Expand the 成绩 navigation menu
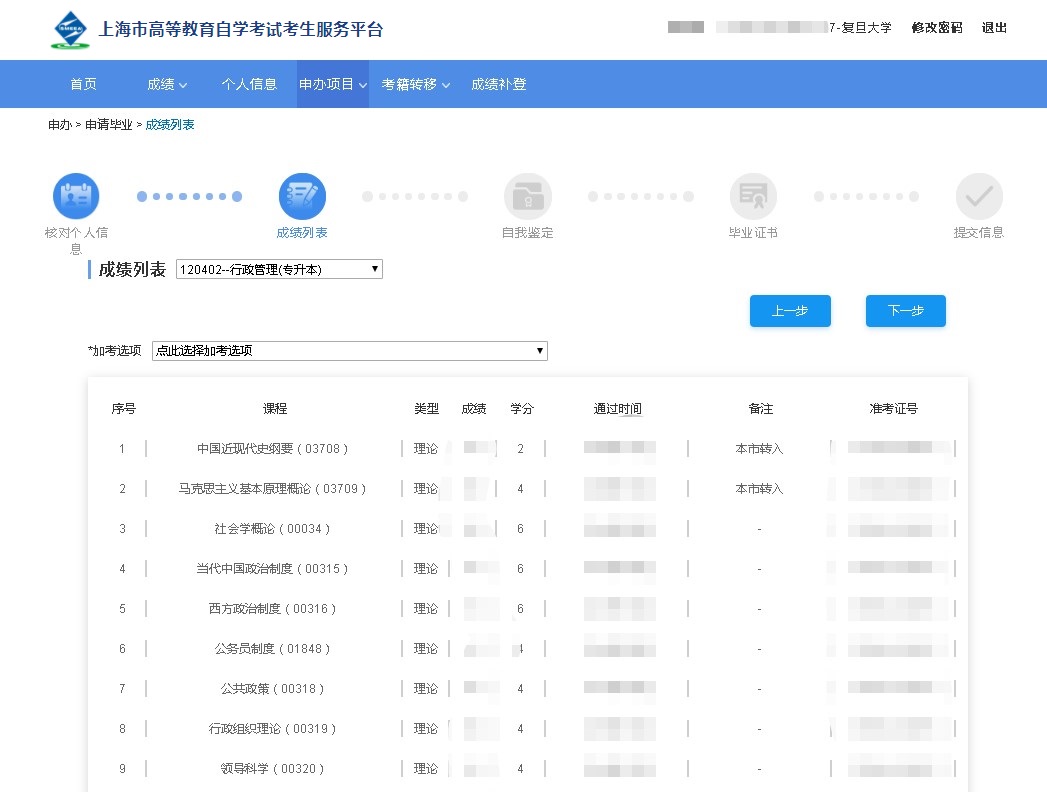Image resolution: width=1047 pixels, height=792 pixels. coord(167,84)
